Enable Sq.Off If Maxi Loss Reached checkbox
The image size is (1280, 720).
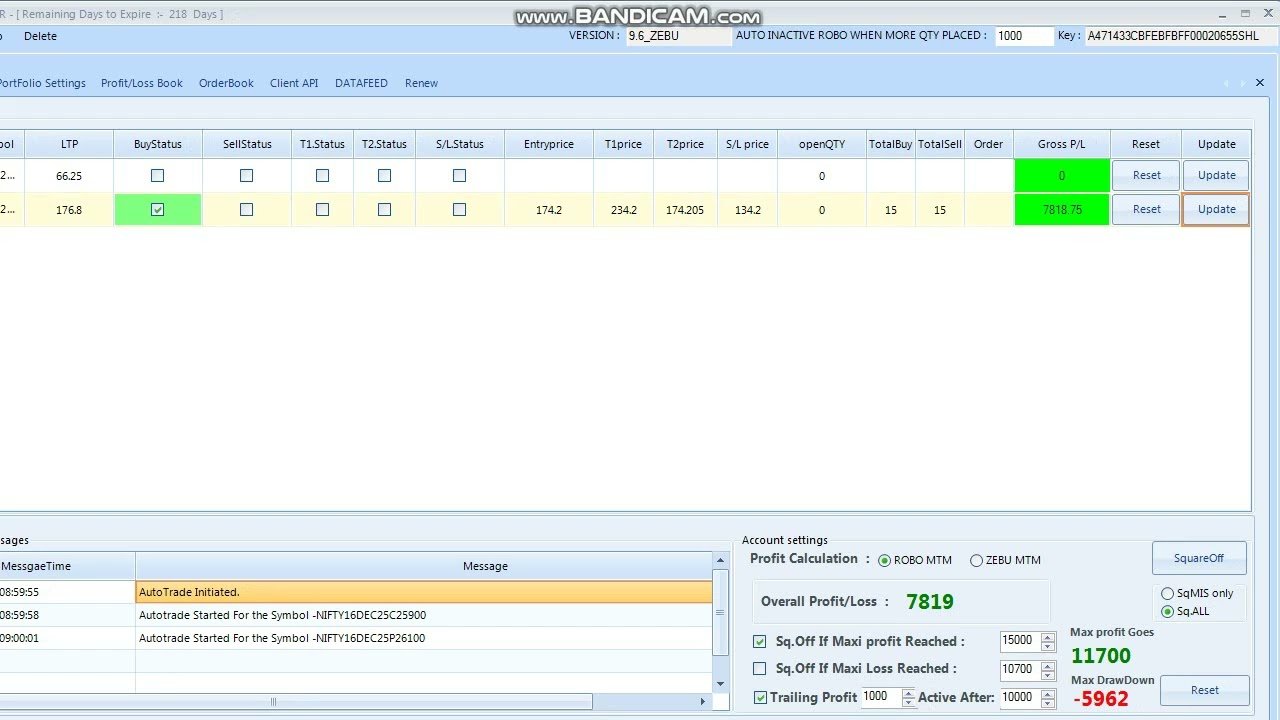click(759, 669)
